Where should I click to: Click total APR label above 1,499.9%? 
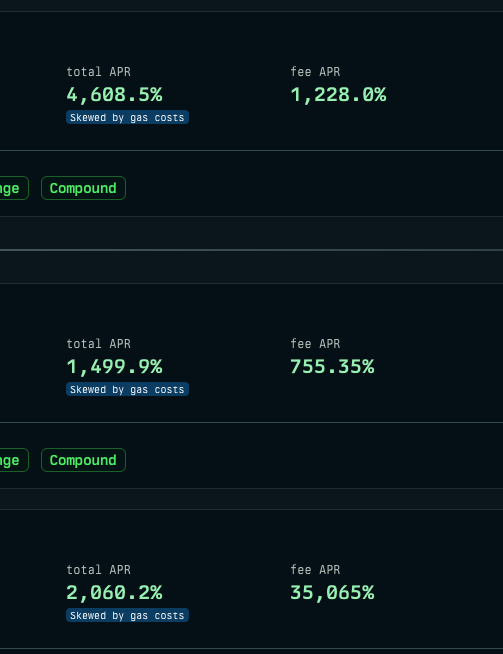coord(99,344)
